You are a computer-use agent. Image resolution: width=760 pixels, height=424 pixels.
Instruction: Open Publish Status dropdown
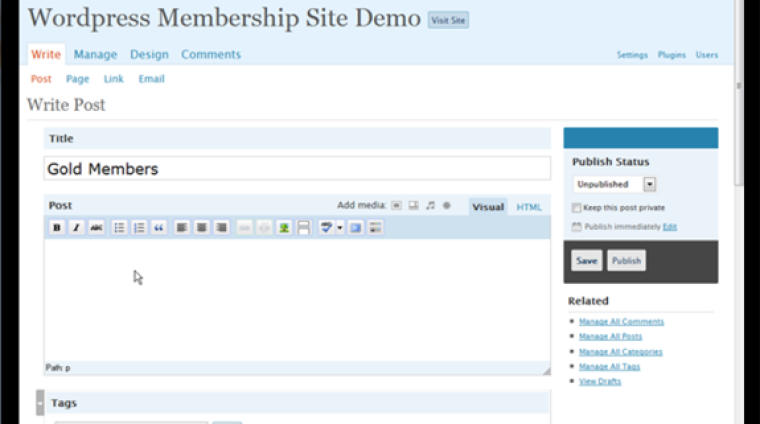[614, 184]
